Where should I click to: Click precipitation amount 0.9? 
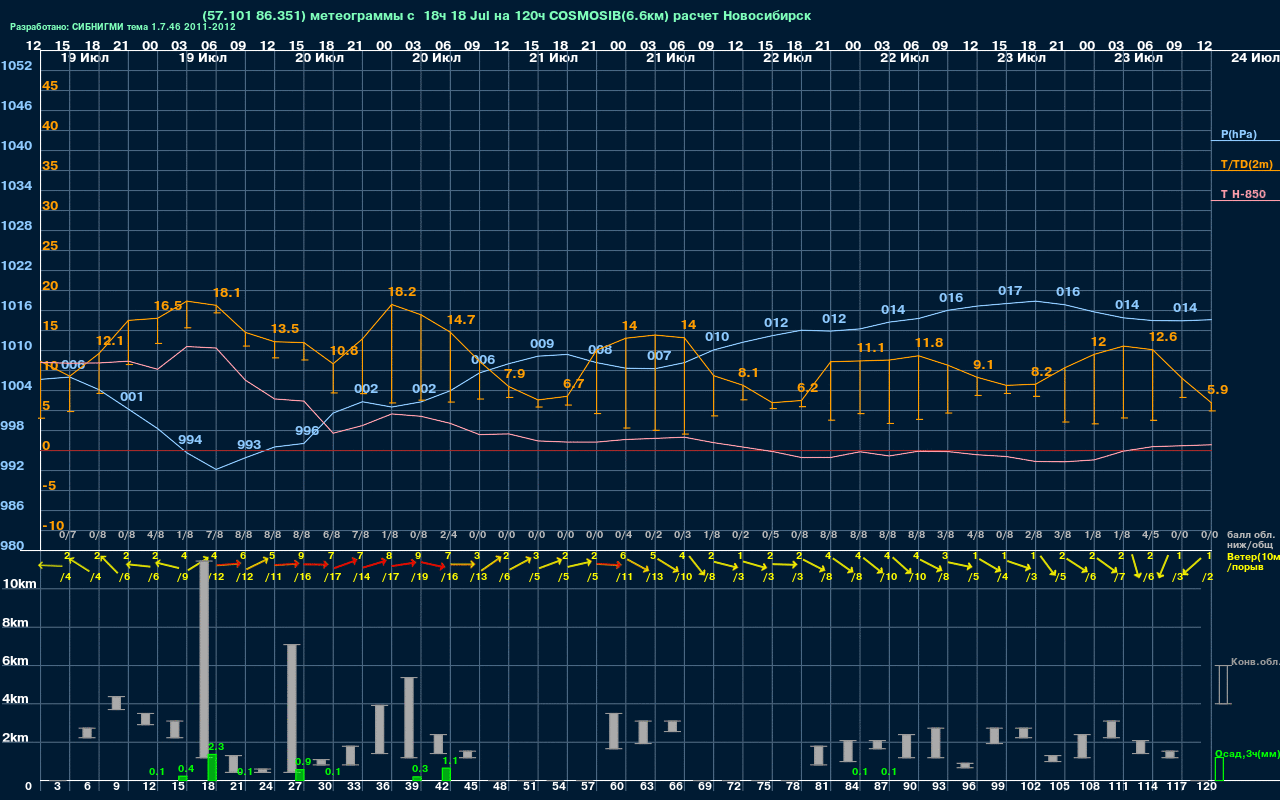pyautogui.click(x=304, y=762)
